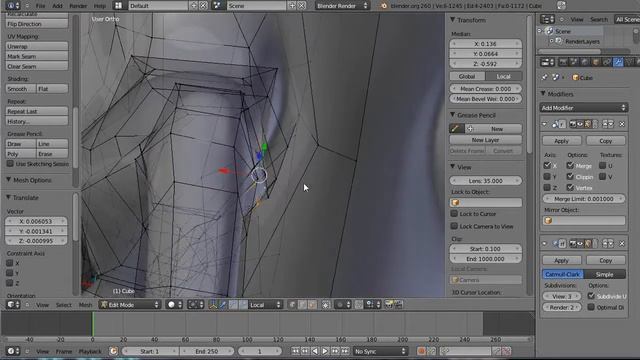The width and height of the screenshot is (640, 360).
Task: Open the Edit Mode dropdown
Action: [x=130, y=304]
